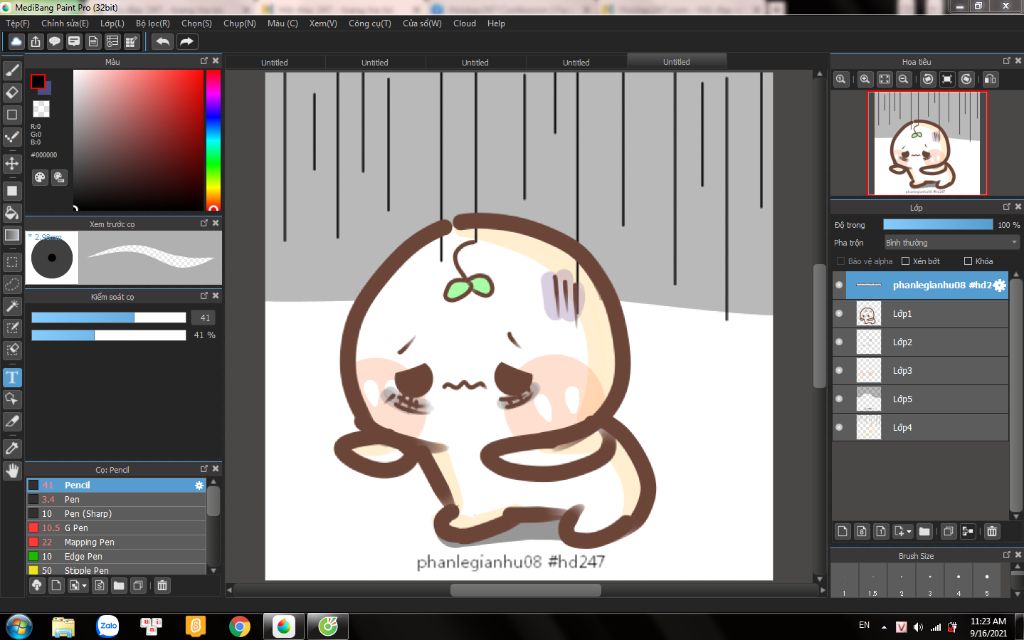
Task: Enable the Xén bớt checkbox
Action: click(906, 261)
